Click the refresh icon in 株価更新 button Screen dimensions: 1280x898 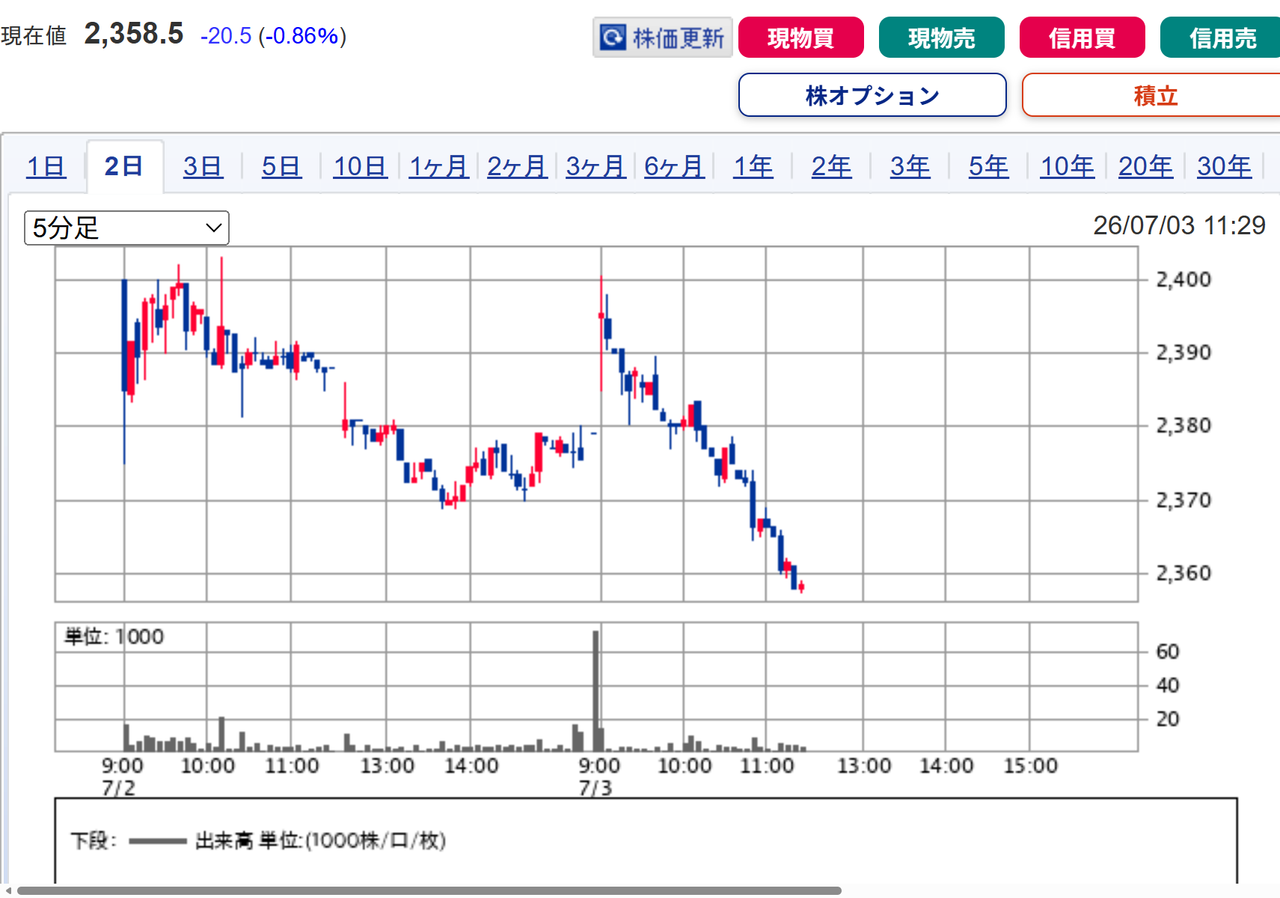tap(612, 39)
